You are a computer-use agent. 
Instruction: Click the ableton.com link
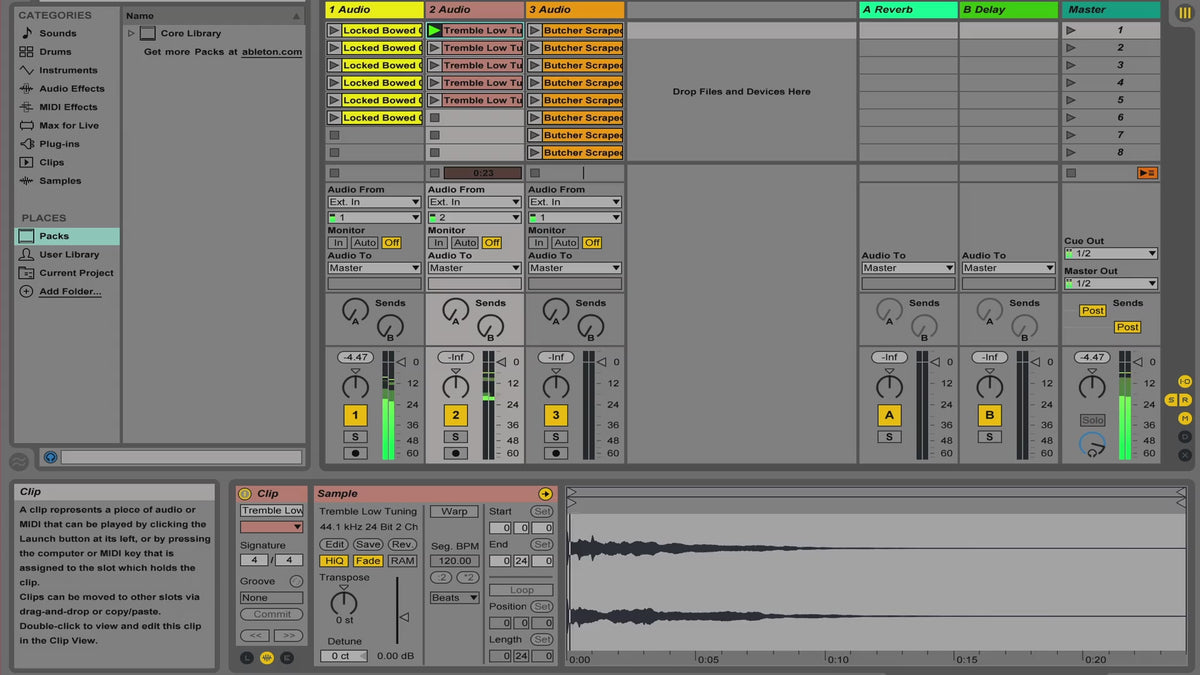(x=271, y=52)
